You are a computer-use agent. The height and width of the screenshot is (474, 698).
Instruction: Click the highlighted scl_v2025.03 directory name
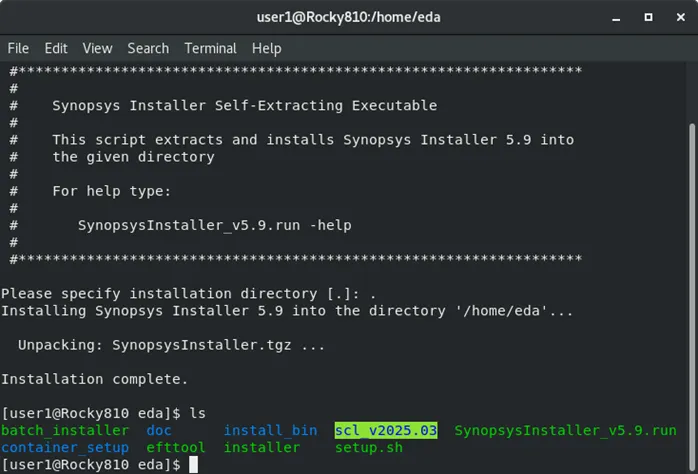coord(386,430)
